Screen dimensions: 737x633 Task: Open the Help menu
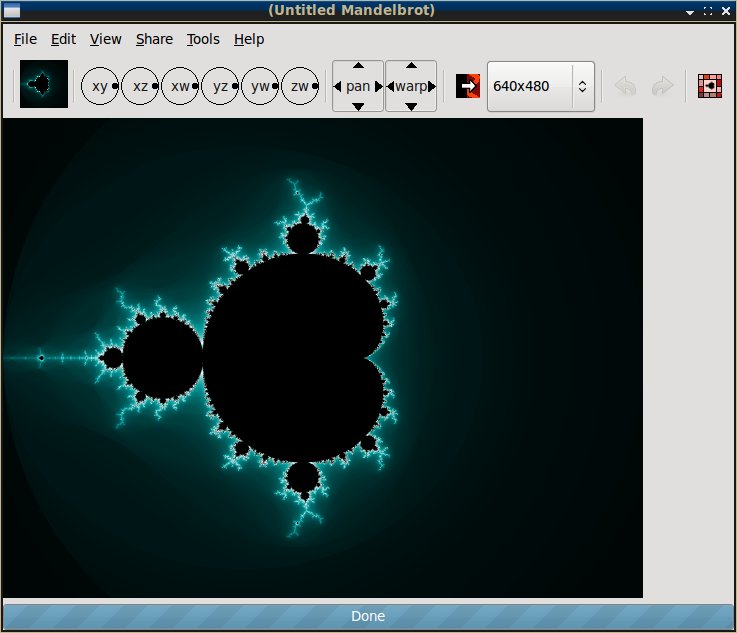pos(249,39)
